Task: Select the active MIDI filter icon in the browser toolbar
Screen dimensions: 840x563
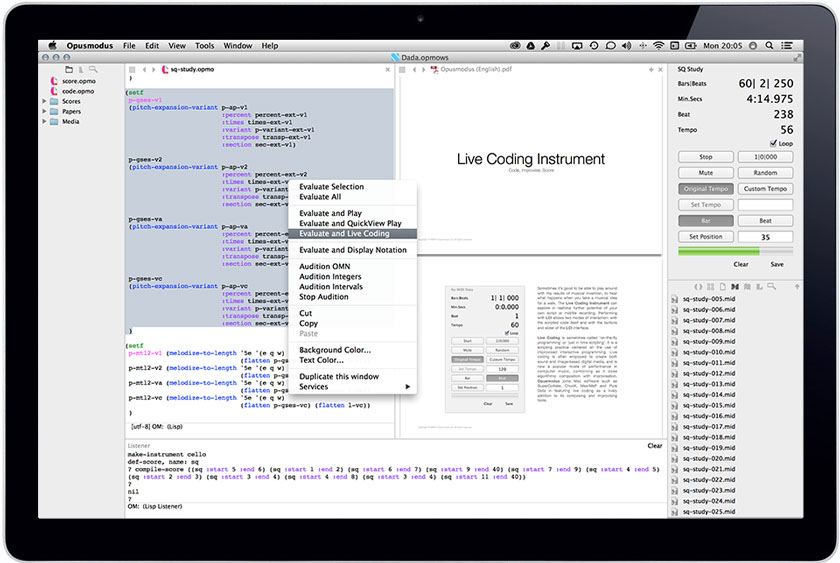Action: [x=734, y=287]
